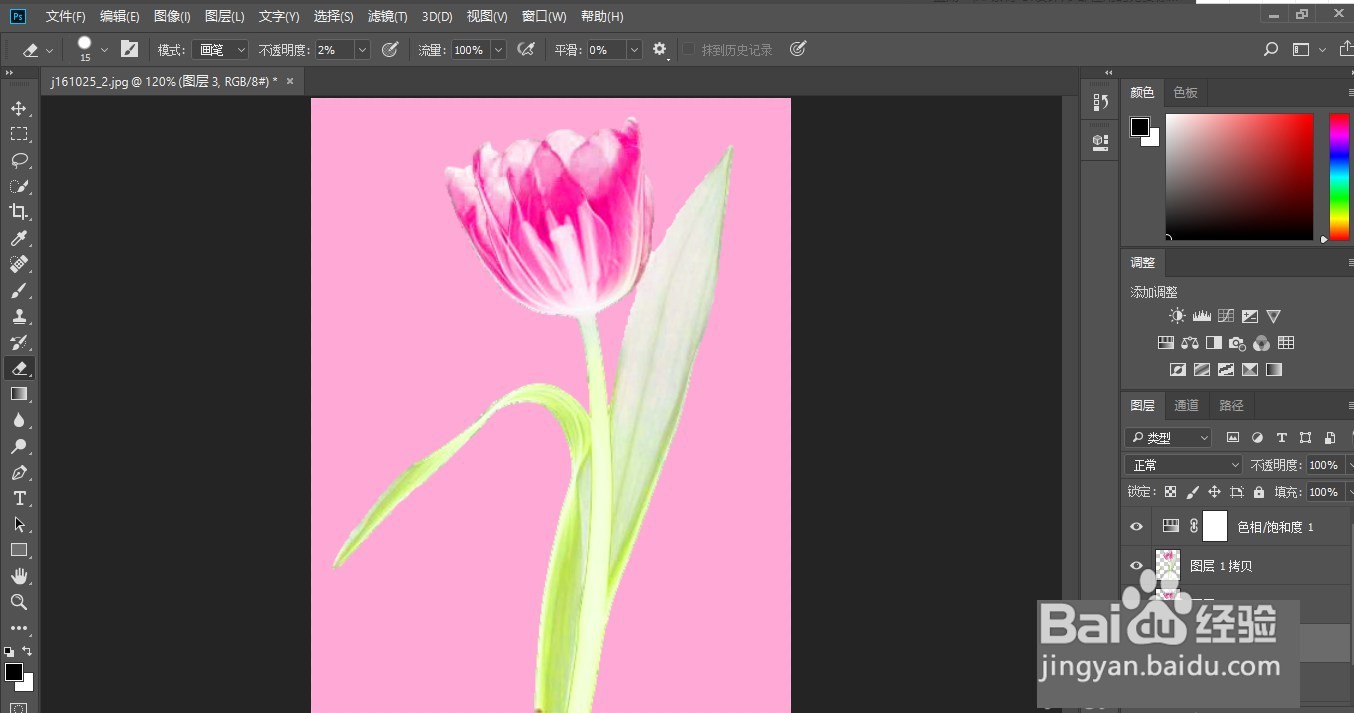Select the Path Selection tool
1354x713 pixels.
(x=19, y=524)
